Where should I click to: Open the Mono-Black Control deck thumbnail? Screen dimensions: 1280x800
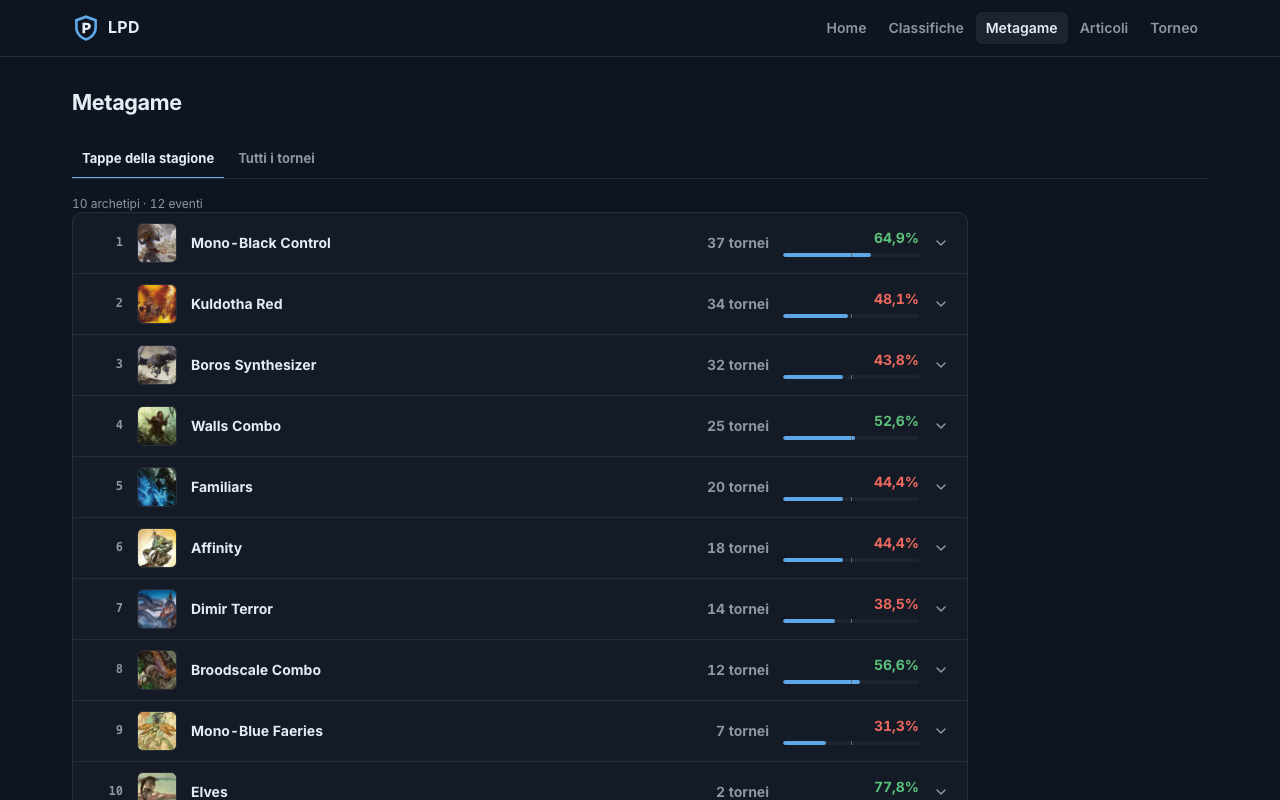[157, 243]
